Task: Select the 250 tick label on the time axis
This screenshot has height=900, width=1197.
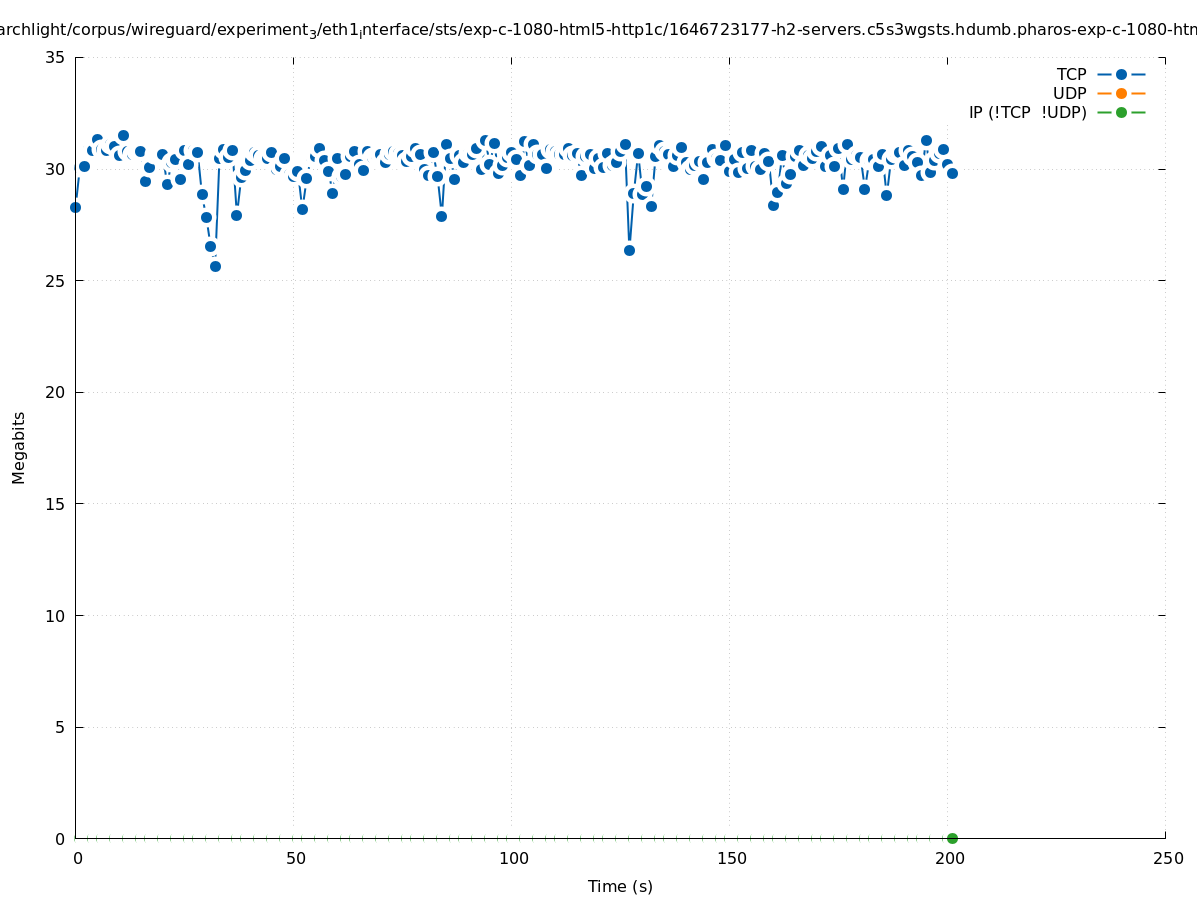Action: pos(1167,859)
